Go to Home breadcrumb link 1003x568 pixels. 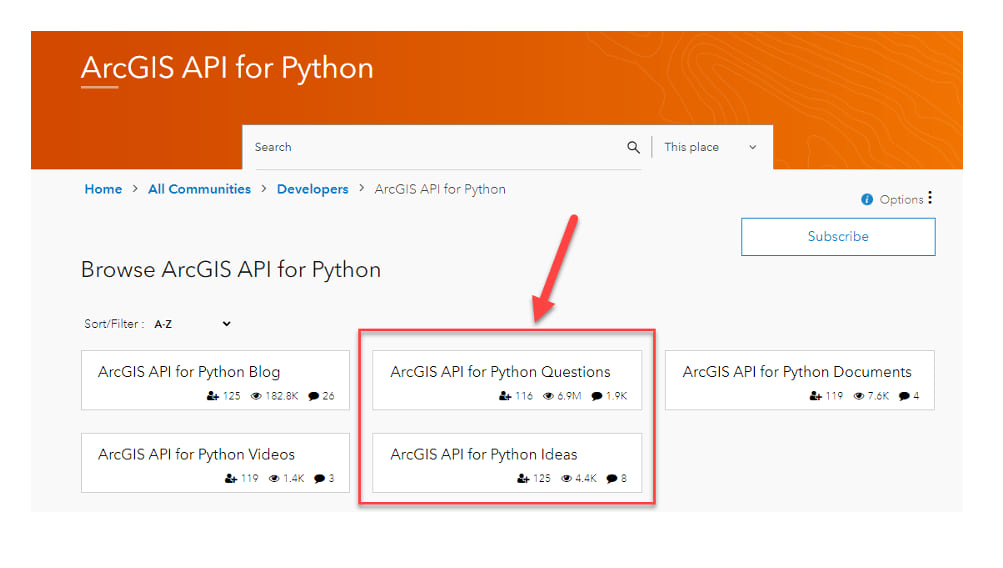[x=103, y=189]
